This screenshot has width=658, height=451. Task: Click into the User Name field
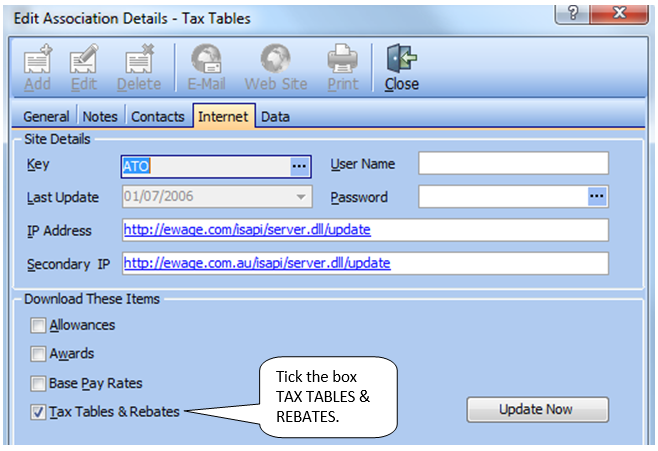pos(513,163)
